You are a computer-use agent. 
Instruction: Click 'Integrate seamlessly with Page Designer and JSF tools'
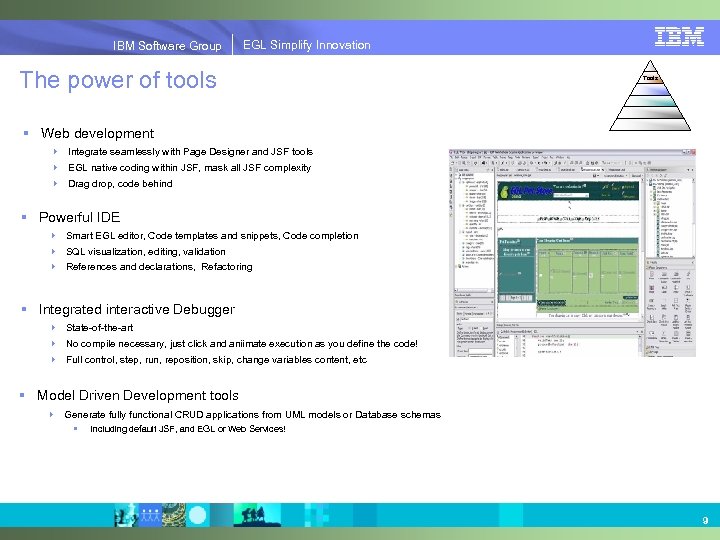click(190, 152)
